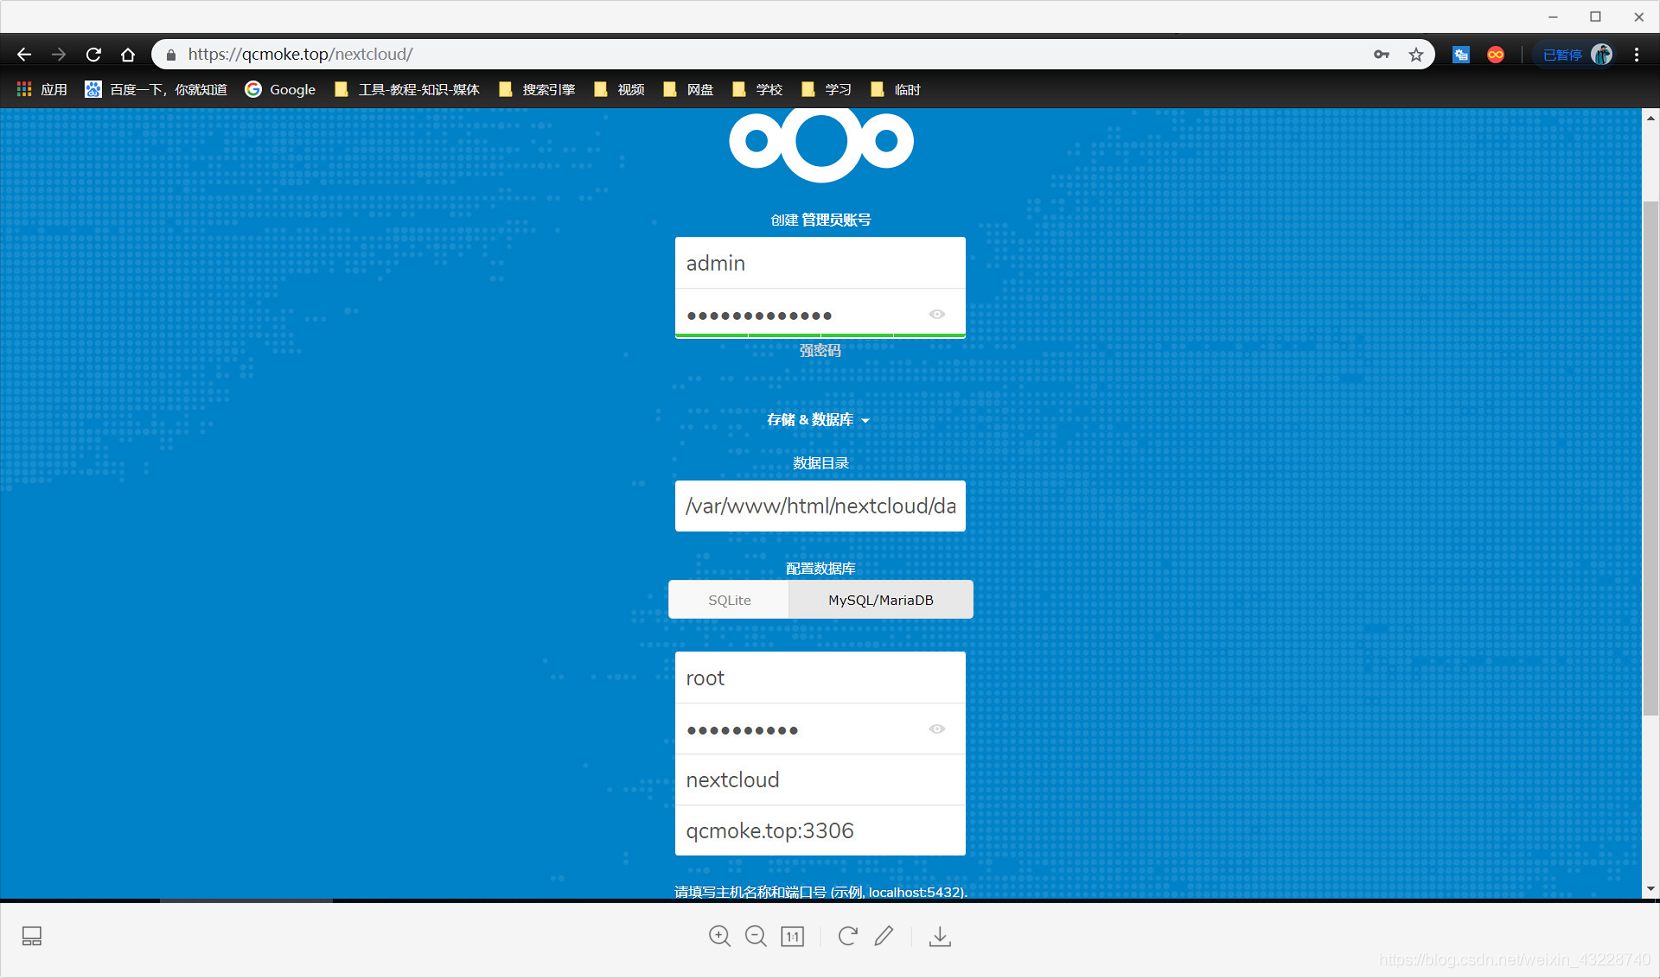This screenshot has height=978, width=1660.
Task: Rotate the image clockwise
Action: coord(848,936)
